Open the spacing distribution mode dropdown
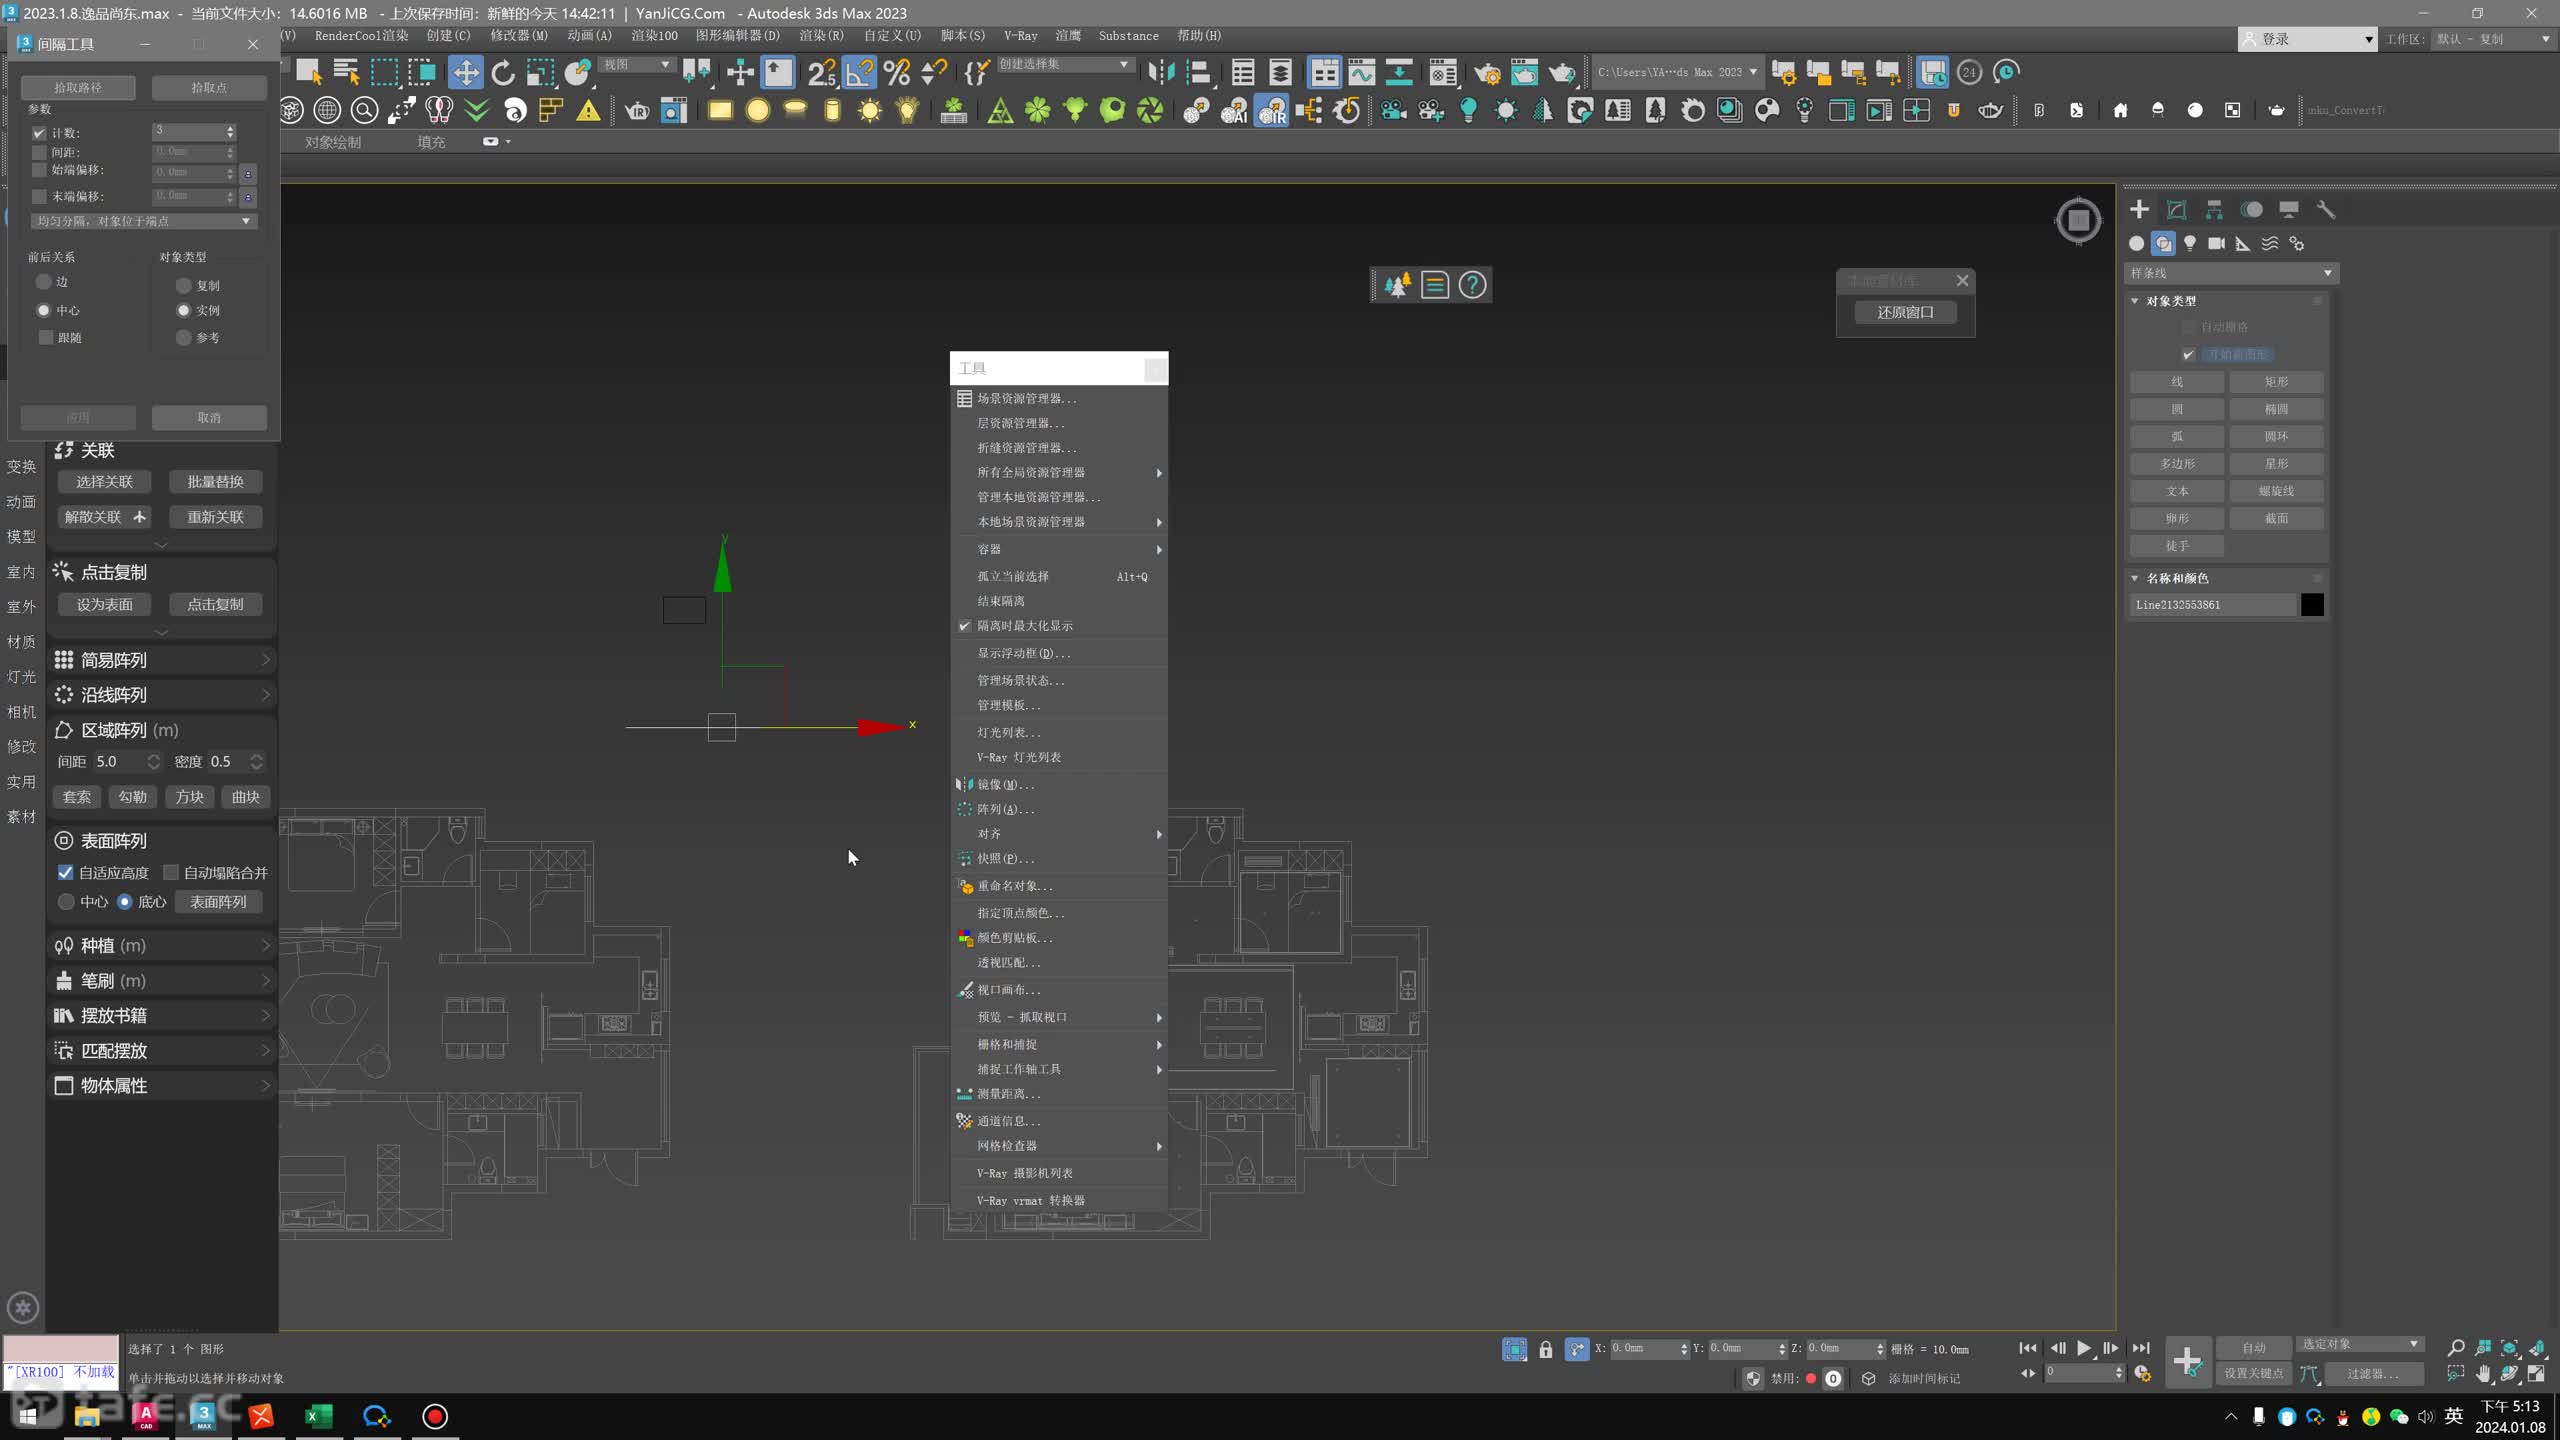This screenshot has height=1440, width=2560. coord(143,221)
